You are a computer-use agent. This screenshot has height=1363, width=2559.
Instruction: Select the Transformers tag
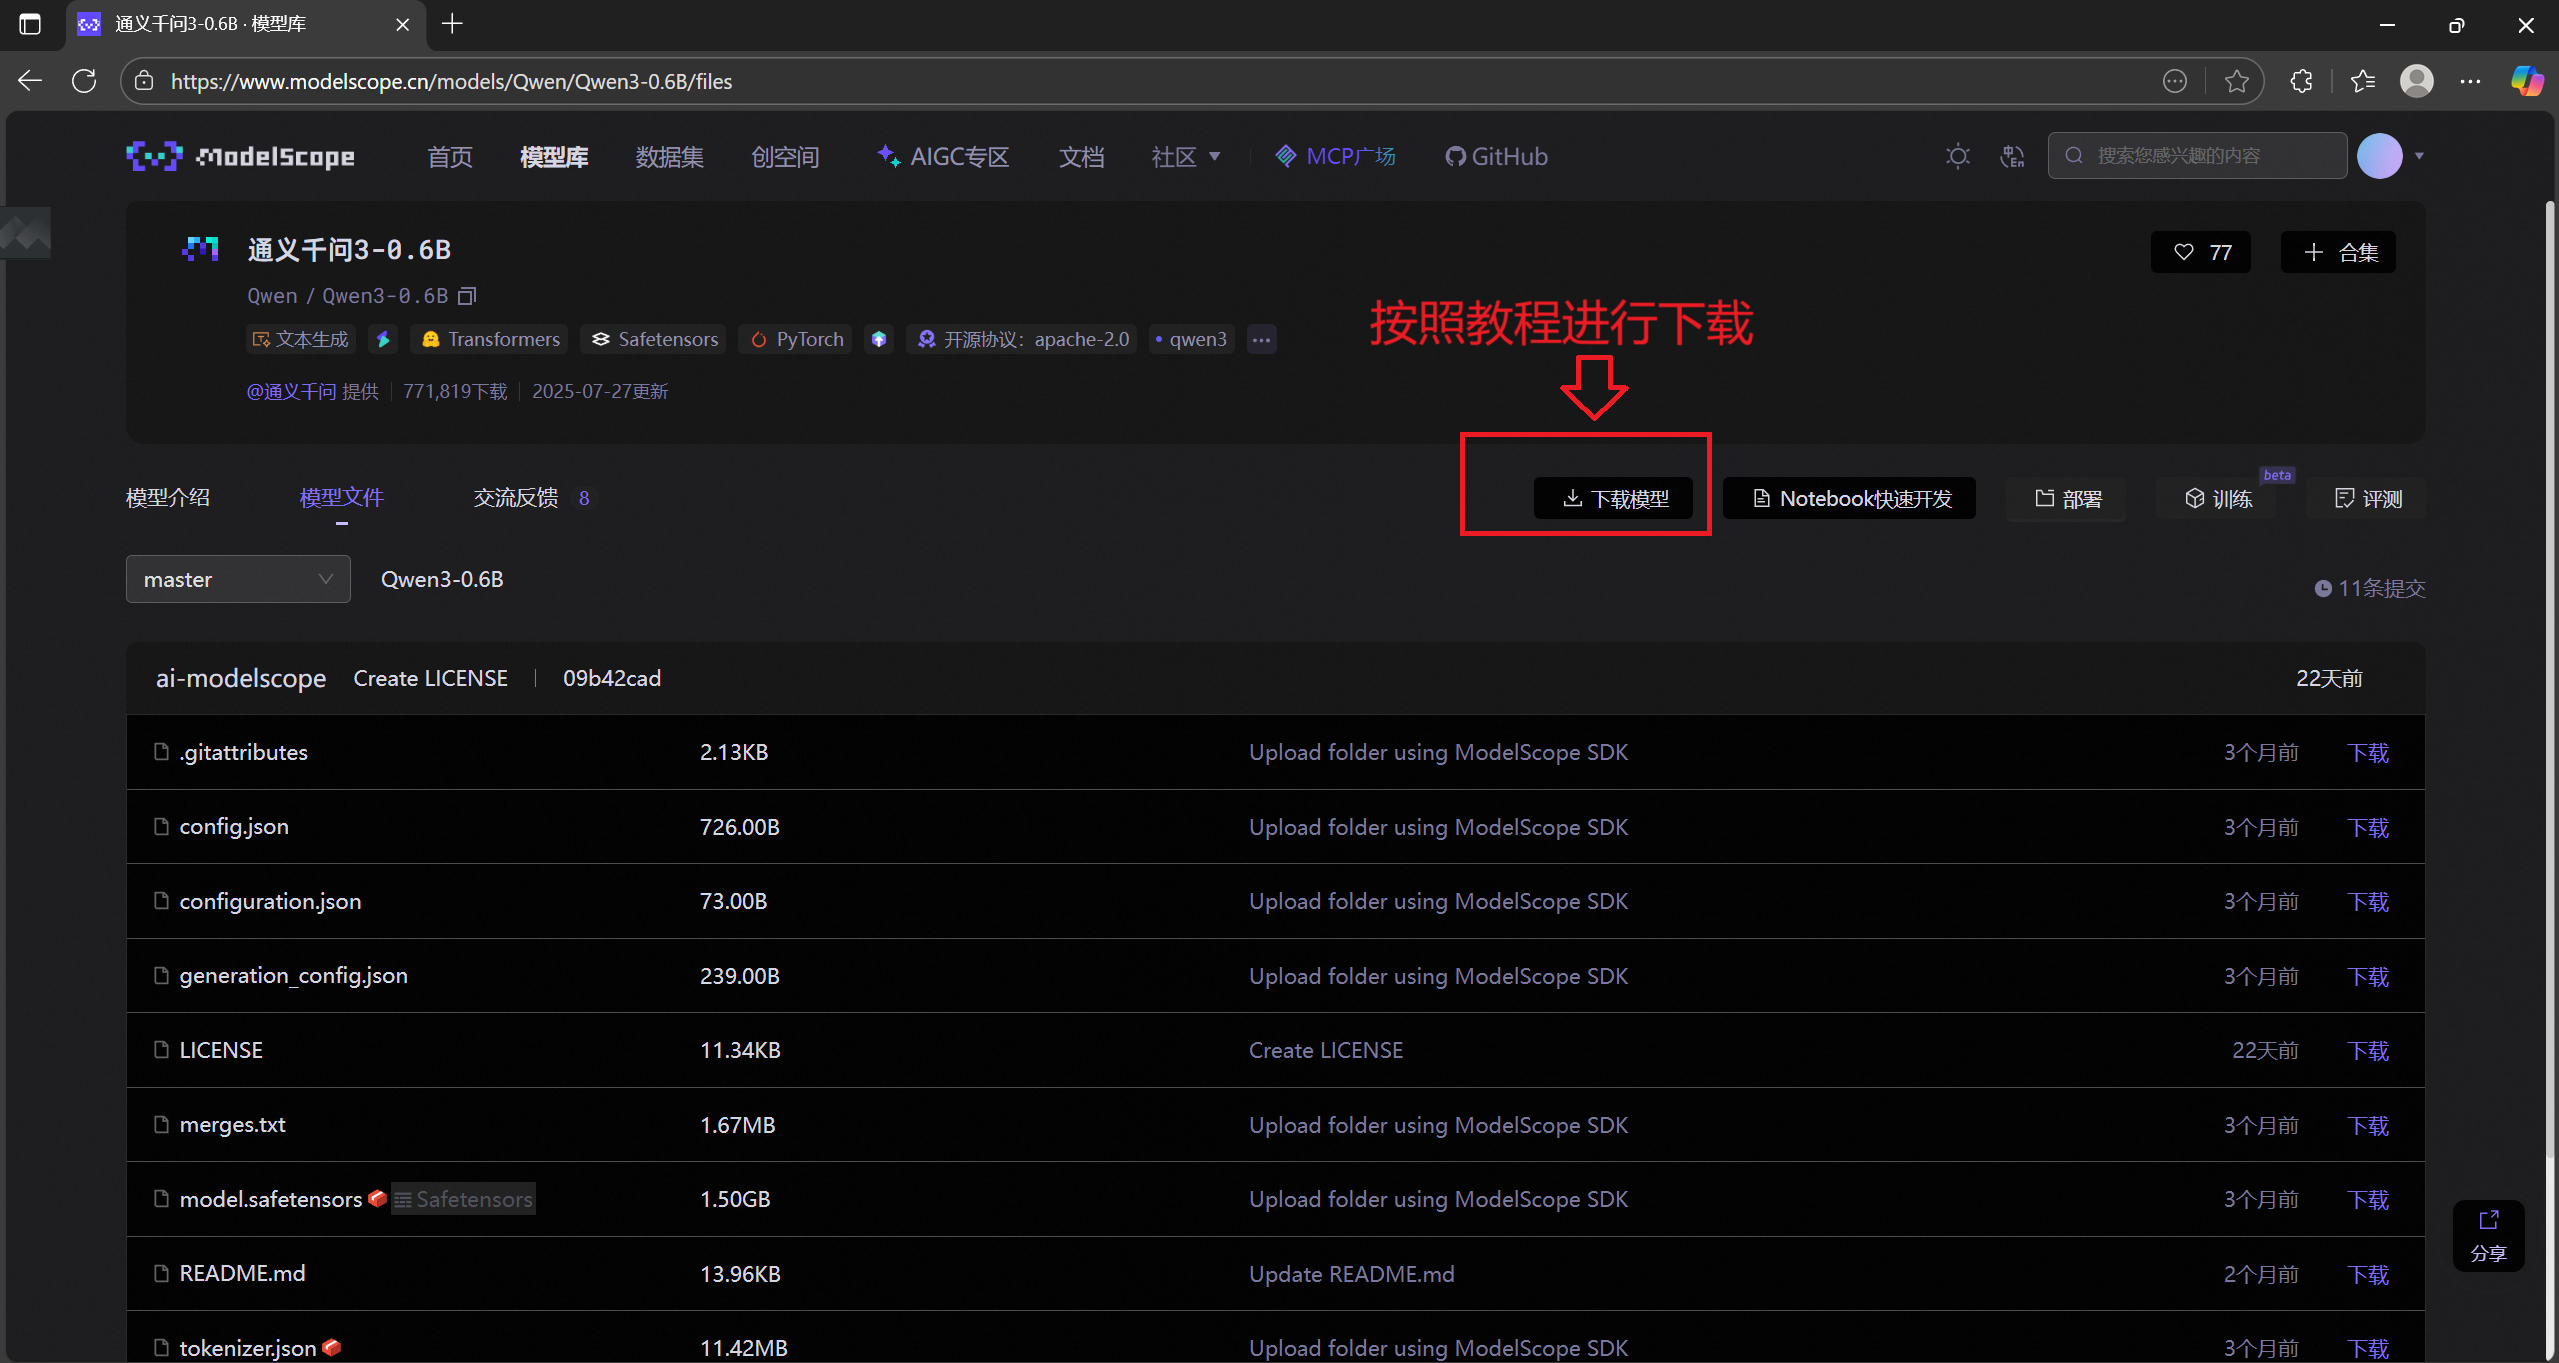point(490,339)
